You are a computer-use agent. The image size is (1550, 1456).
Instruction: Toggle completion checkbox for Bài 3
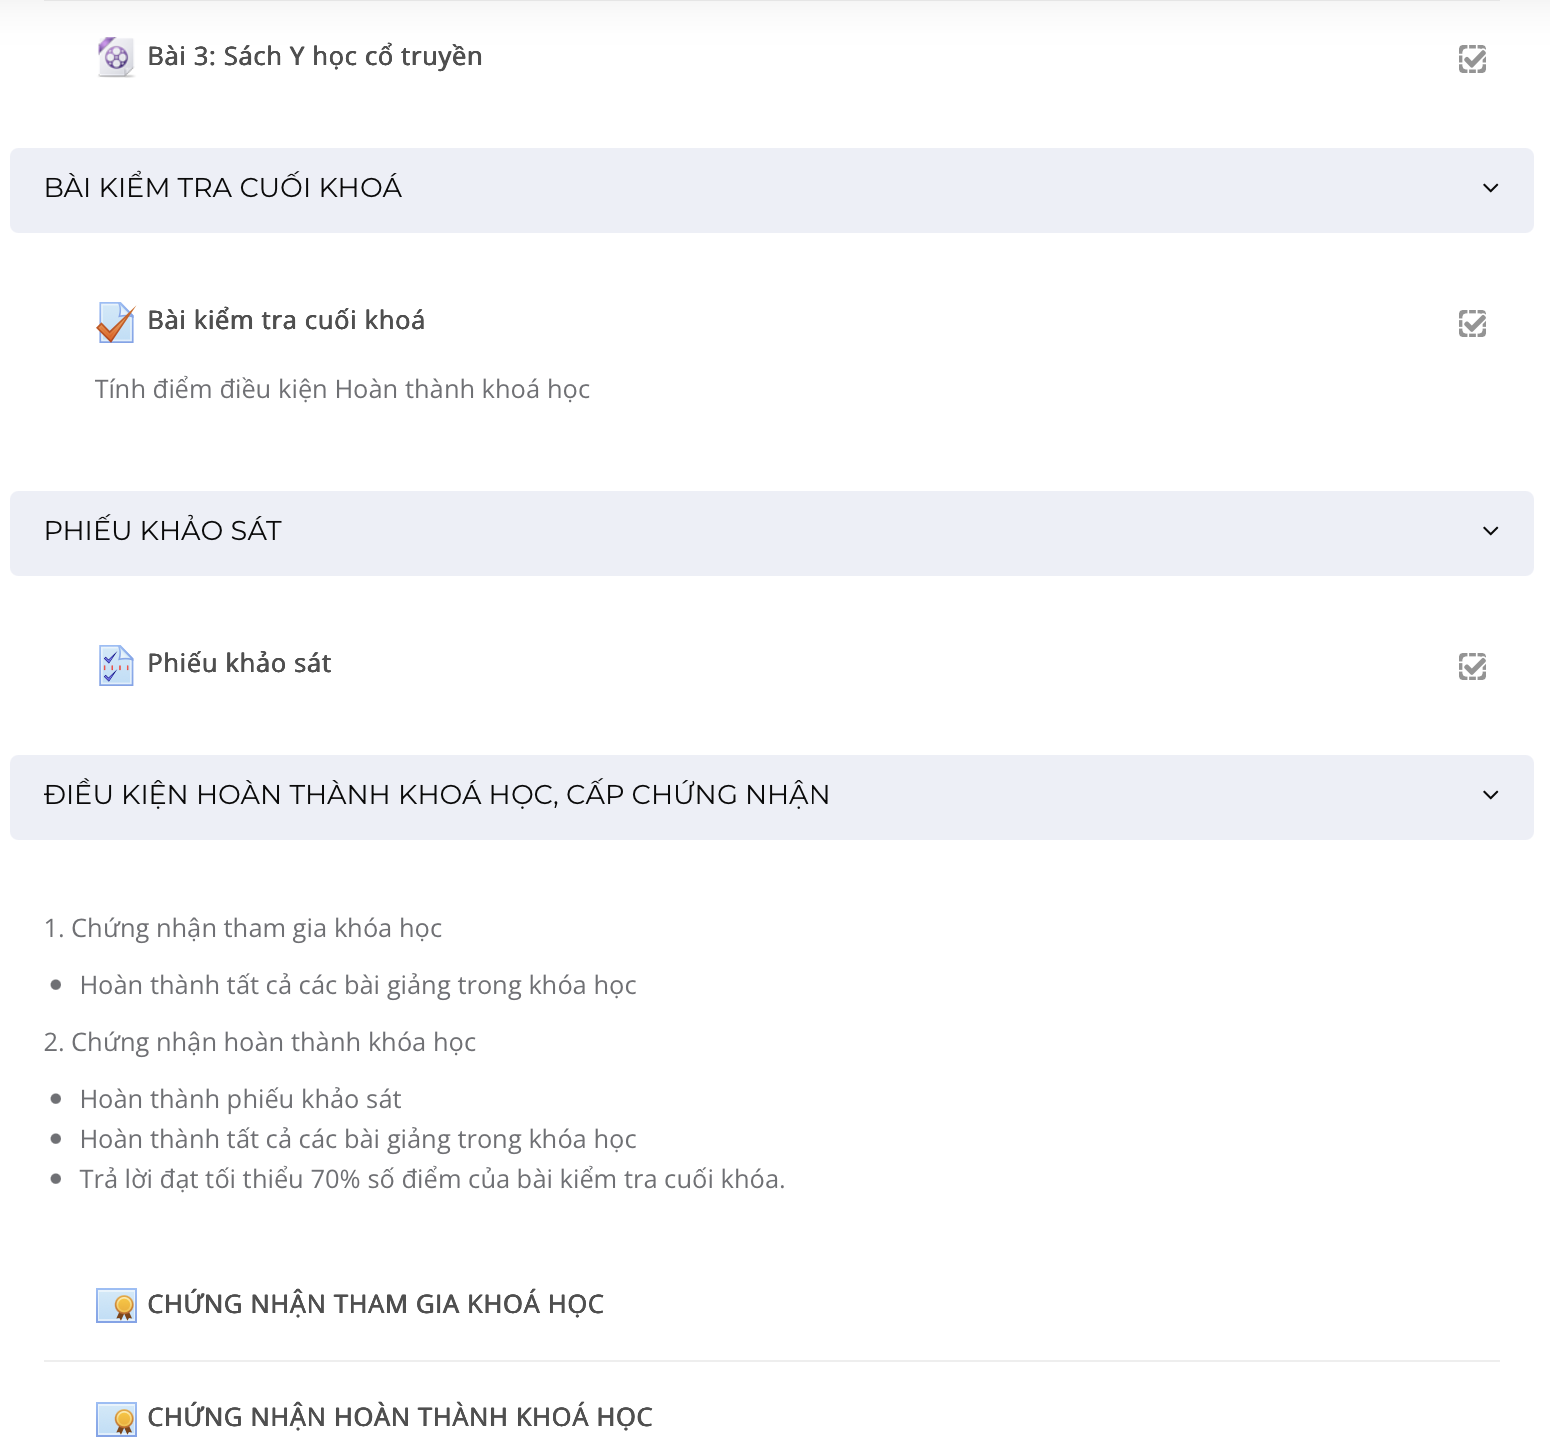pos(1472,60)
